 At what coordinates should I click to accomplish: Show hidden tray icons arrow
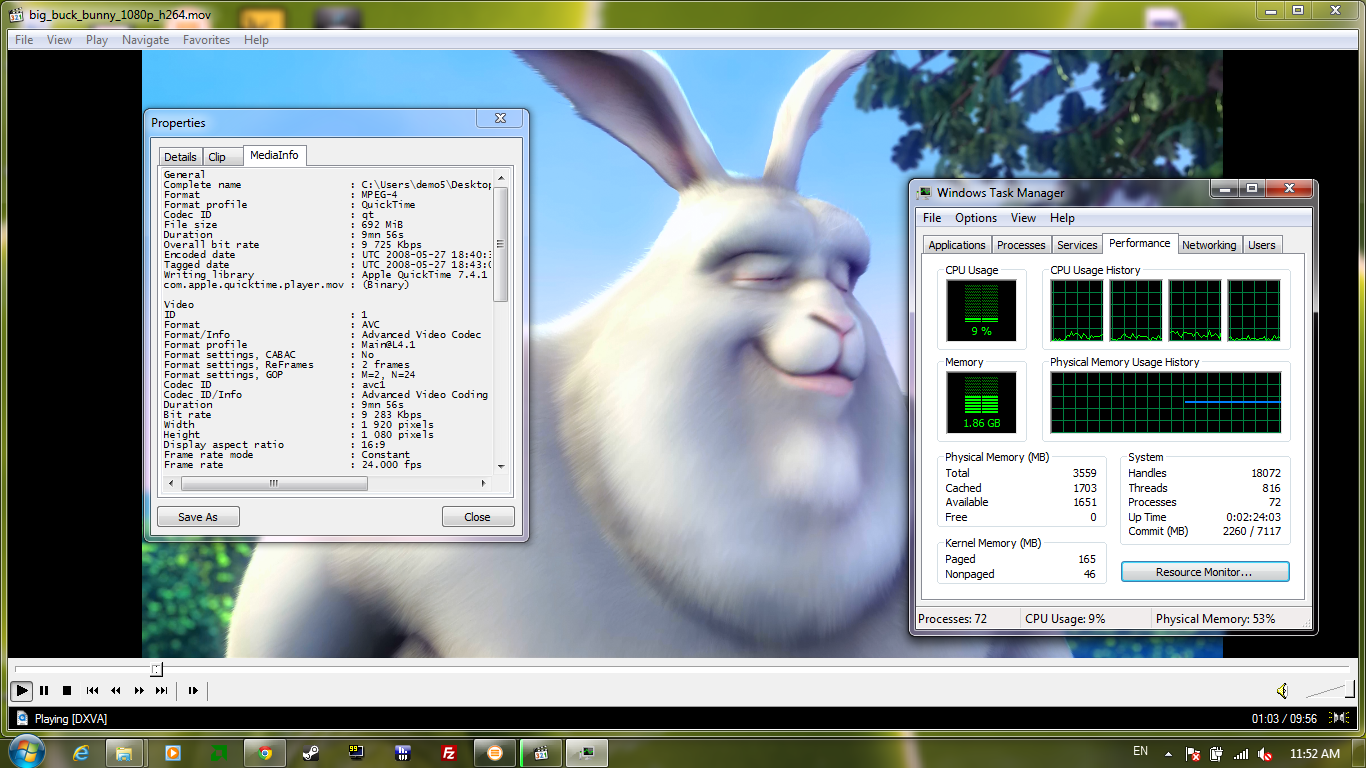(x=1169, y=754)
